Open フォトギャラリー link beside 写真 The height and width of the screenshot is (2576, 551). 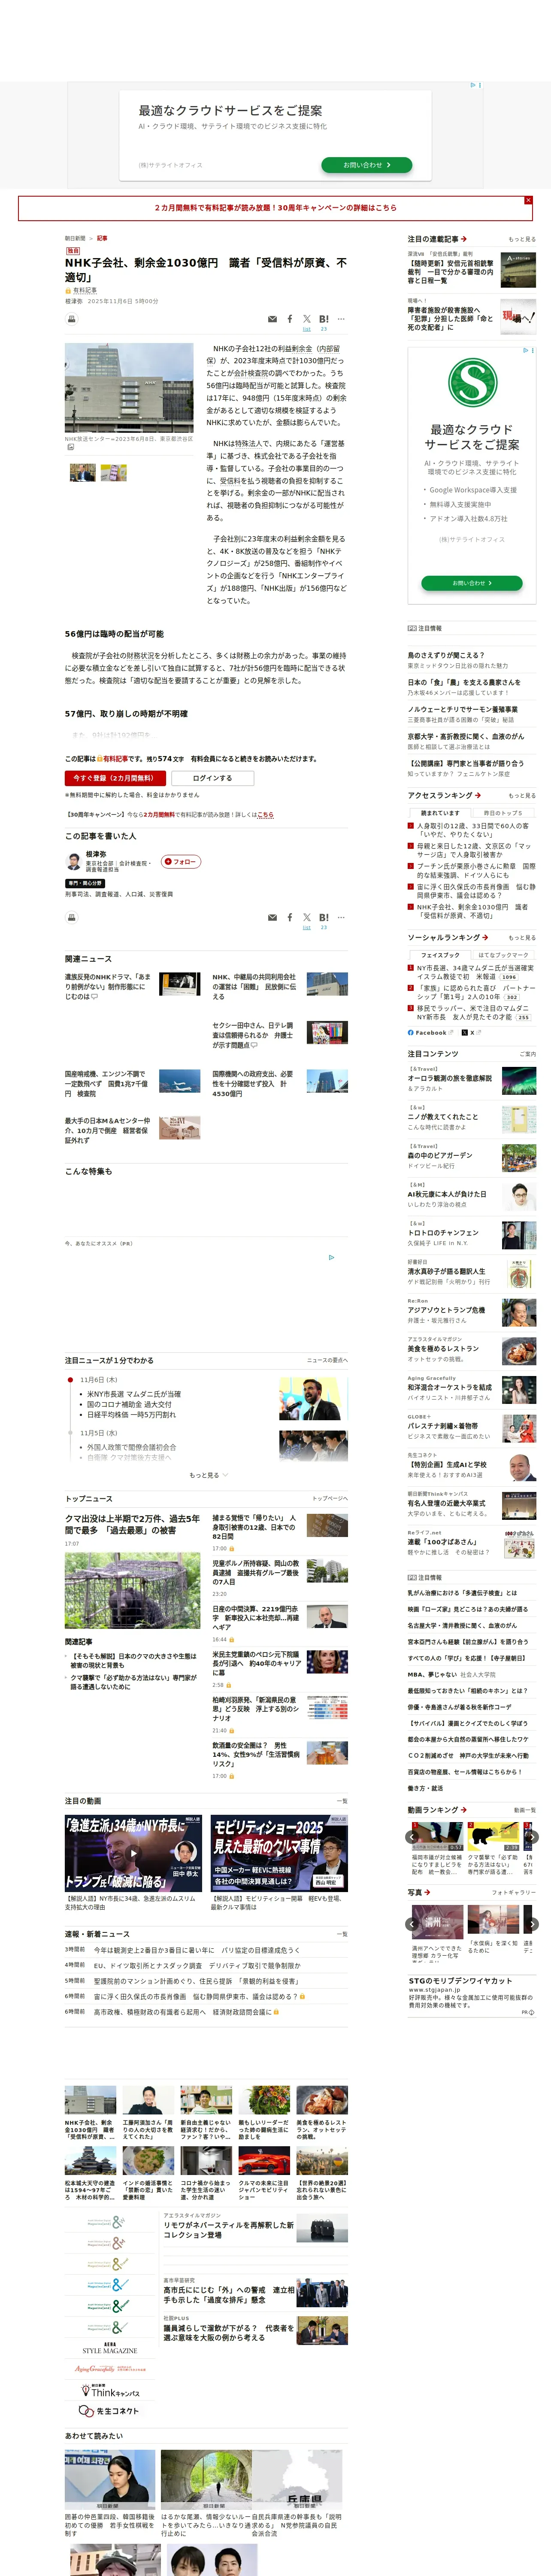(x=514, y=1893)
